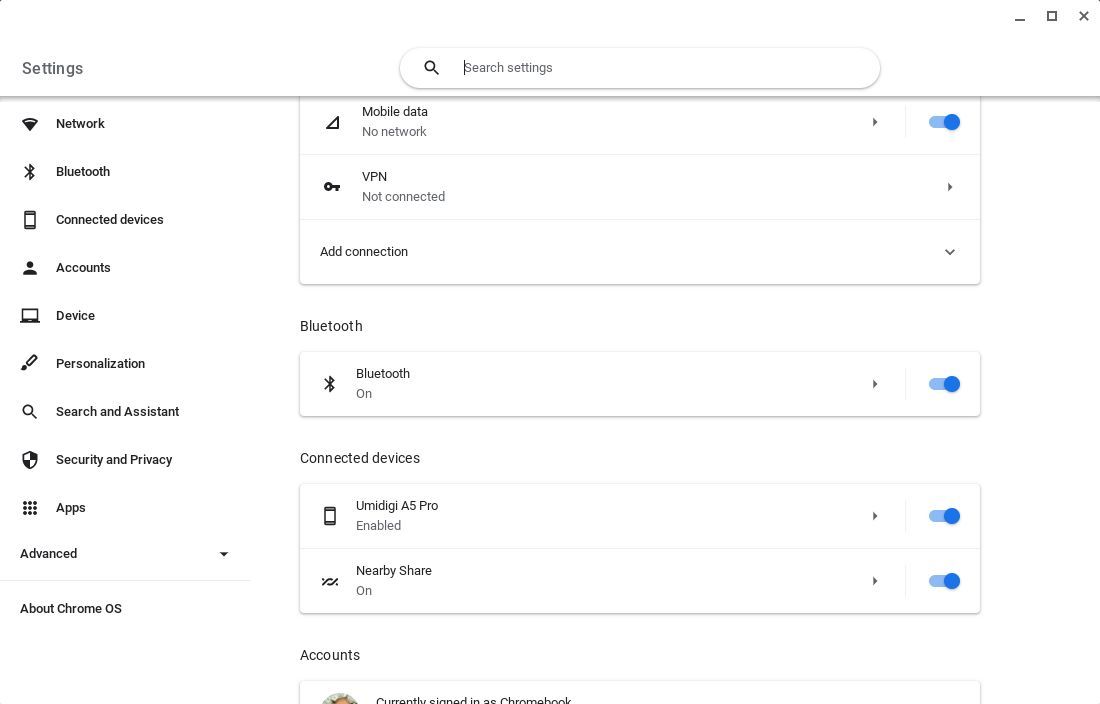Expand the Add connection section

(949, 252)
